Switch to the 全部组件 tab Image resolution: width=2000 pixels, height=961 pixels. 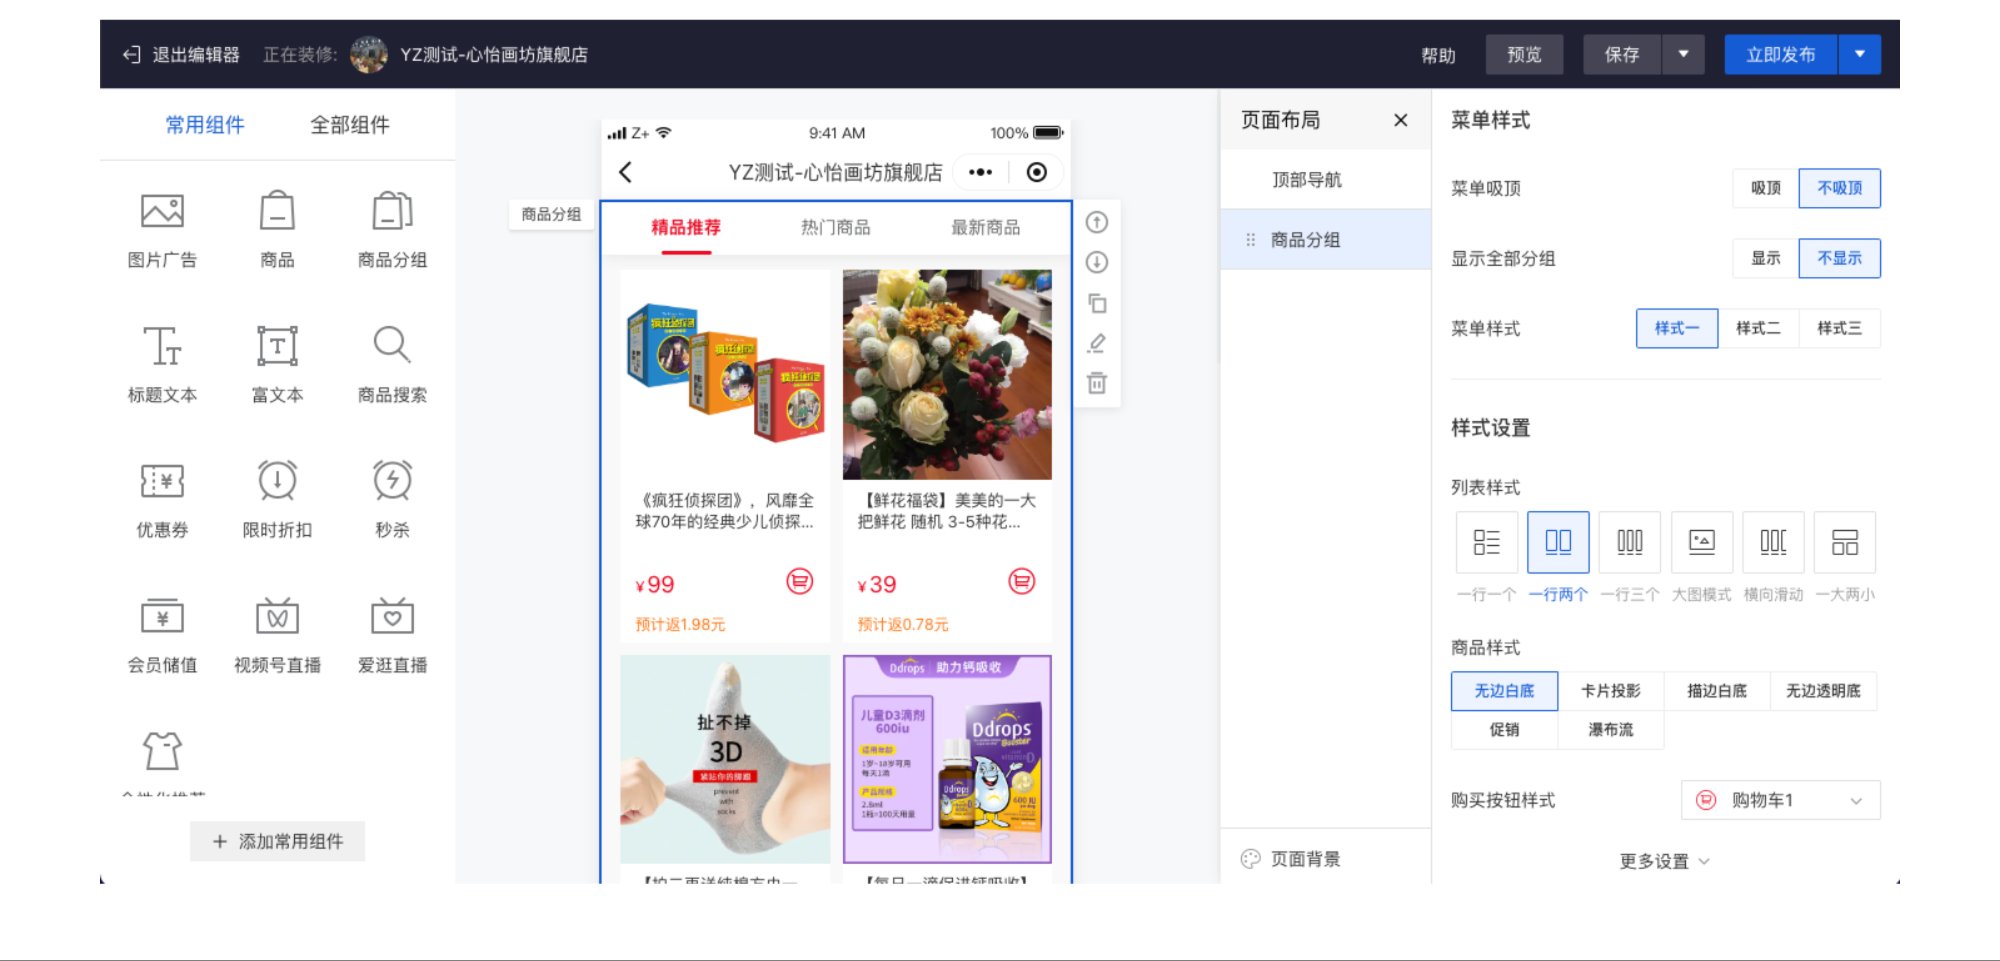350,125
